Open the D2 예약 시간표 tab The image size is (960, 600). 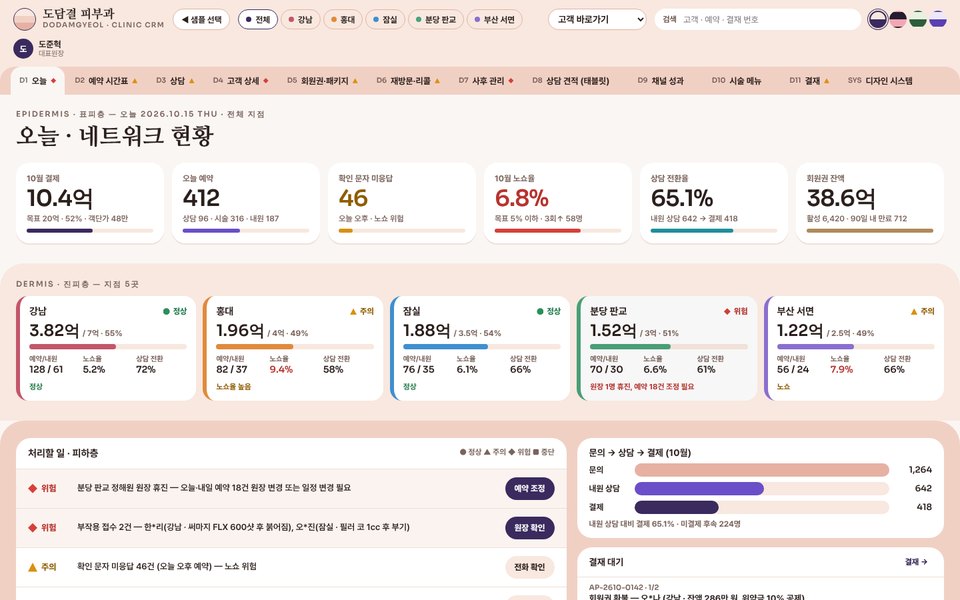pos(106,81)
